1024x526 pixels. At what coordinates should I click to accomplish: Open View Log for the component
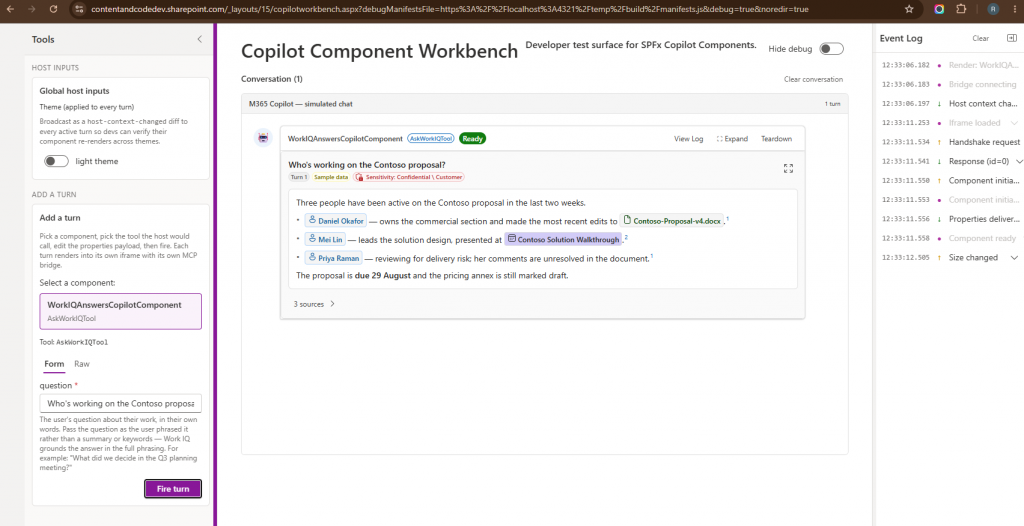point(688,139)
